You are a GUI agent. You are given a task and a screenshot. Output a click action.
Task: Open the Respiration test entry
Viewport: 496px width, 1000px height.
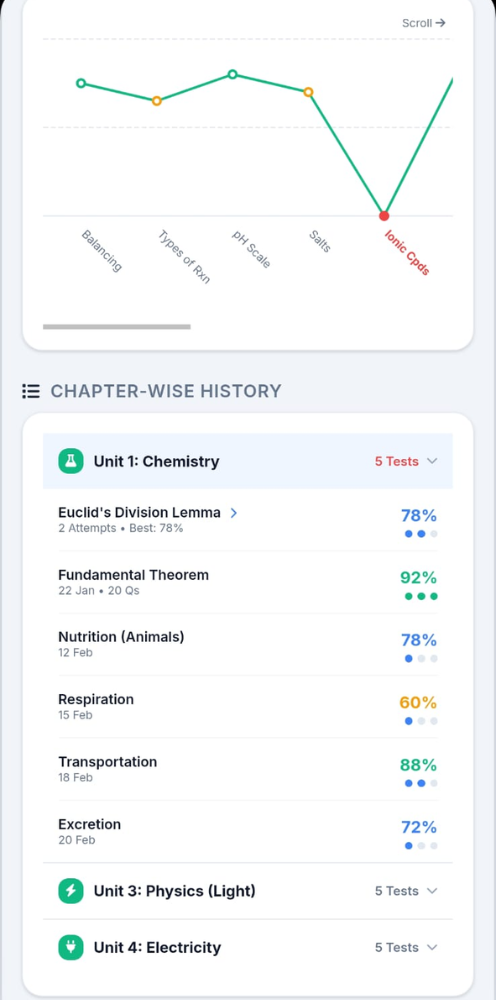click(x=248, y=707)
